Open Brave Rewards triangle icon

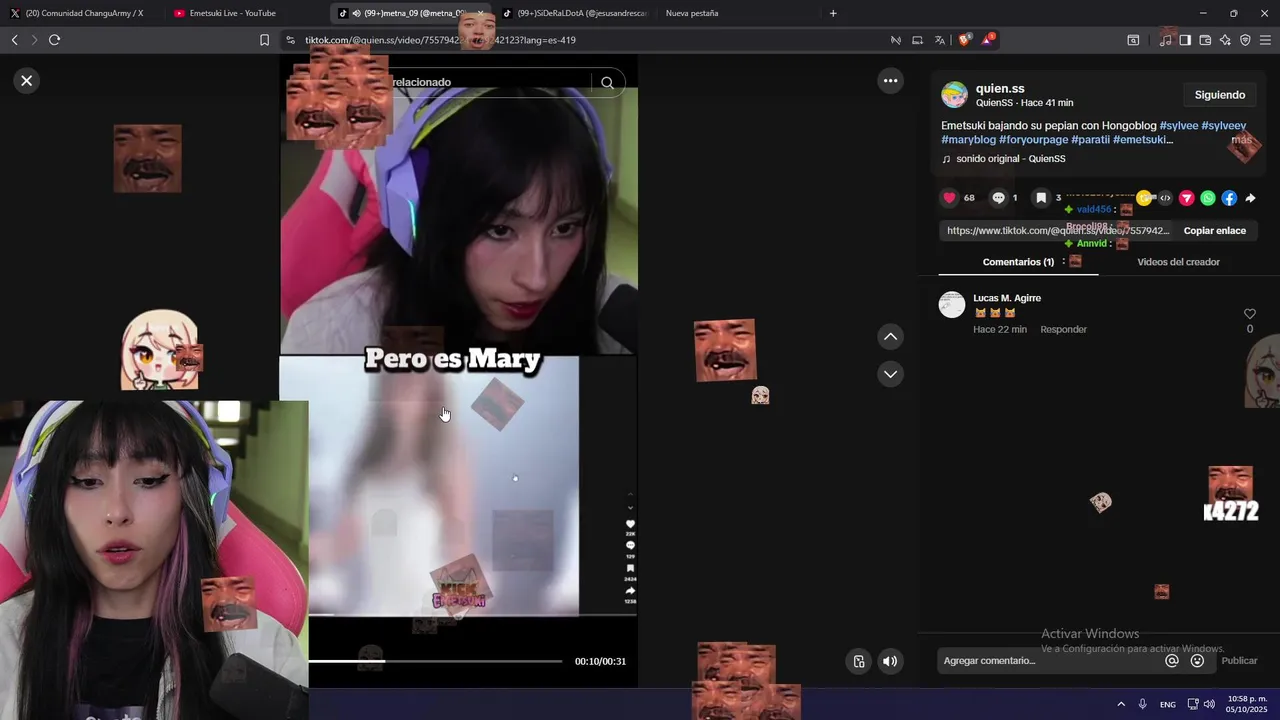tap(987, 40)
